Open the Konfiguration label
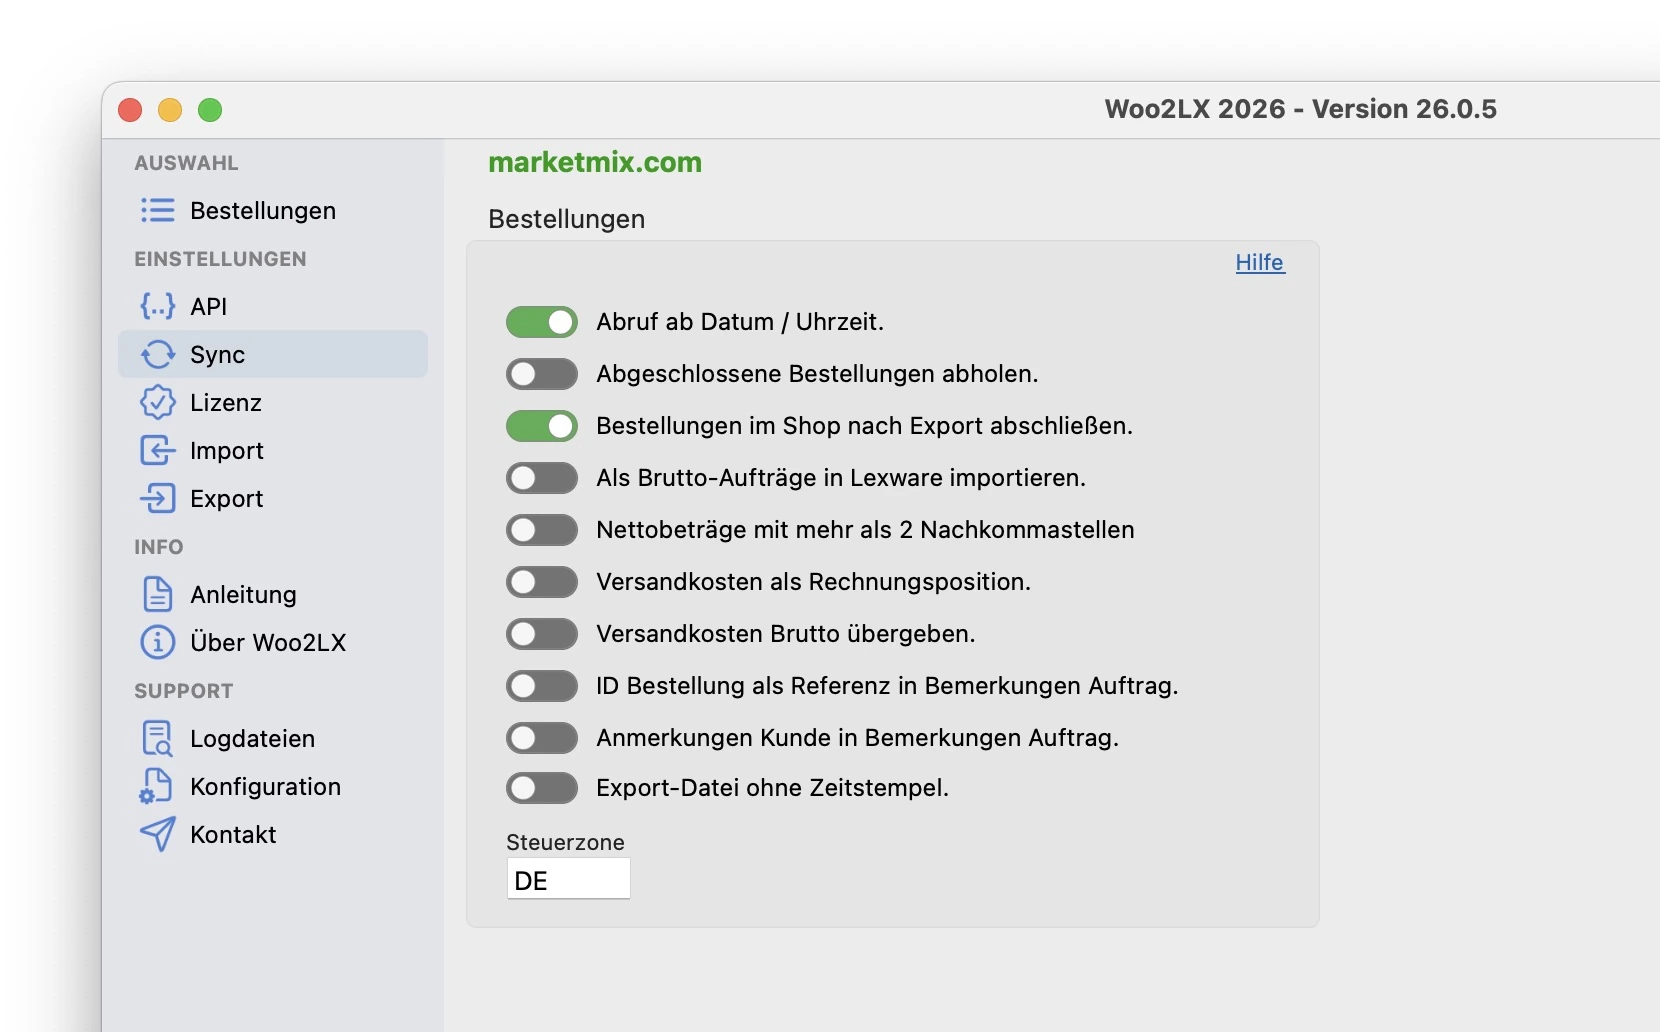Screen dimensions: 1660x1032 [266, 787]
